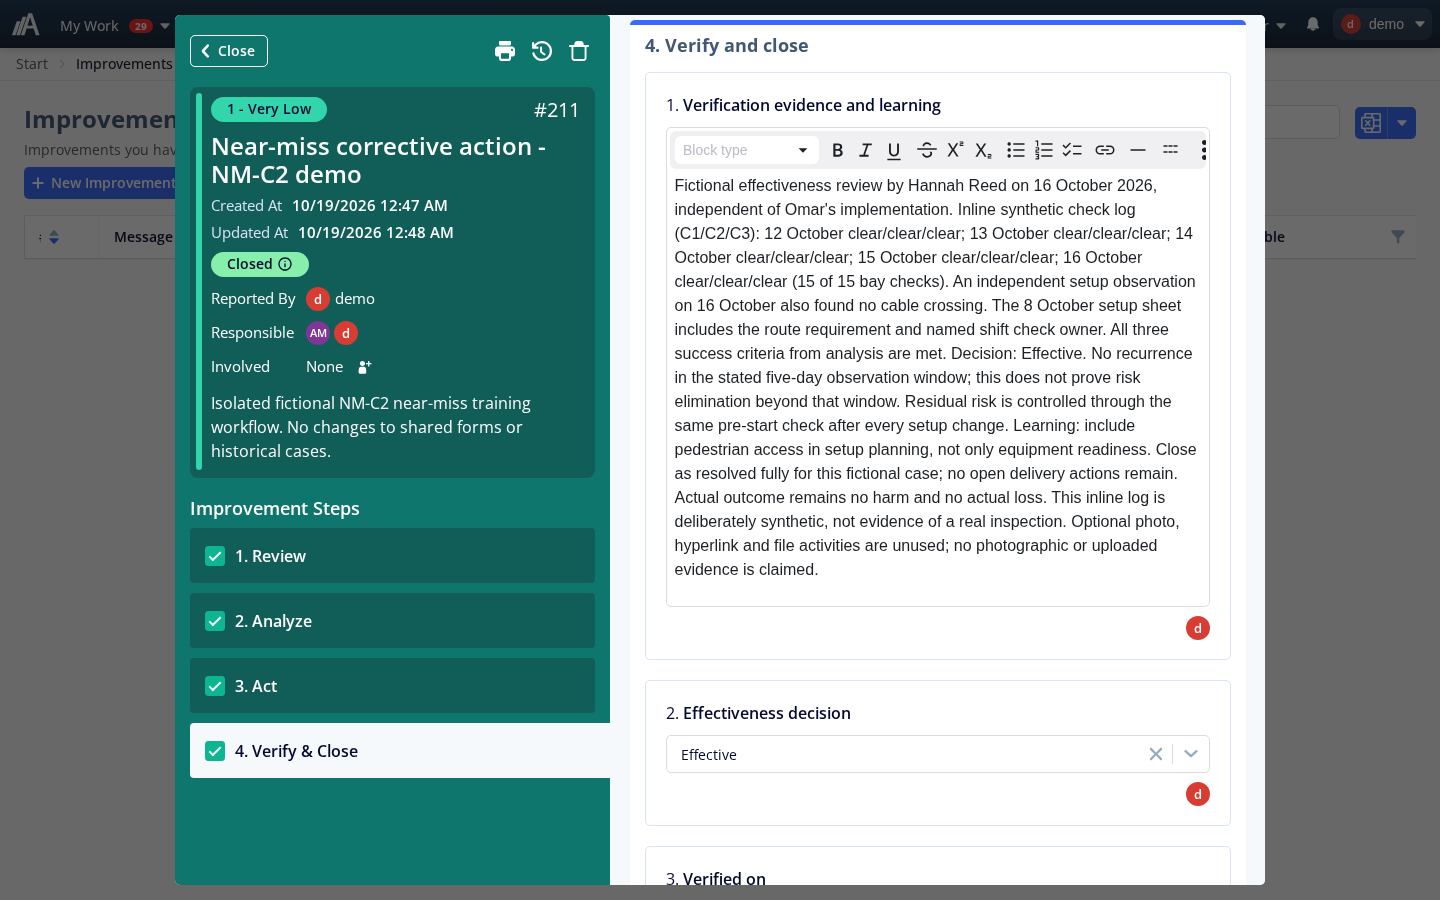Open the Excel export options arrow
This screenshot has width=1440, height=900.
pyautogui.click(x=1402, y=123)
